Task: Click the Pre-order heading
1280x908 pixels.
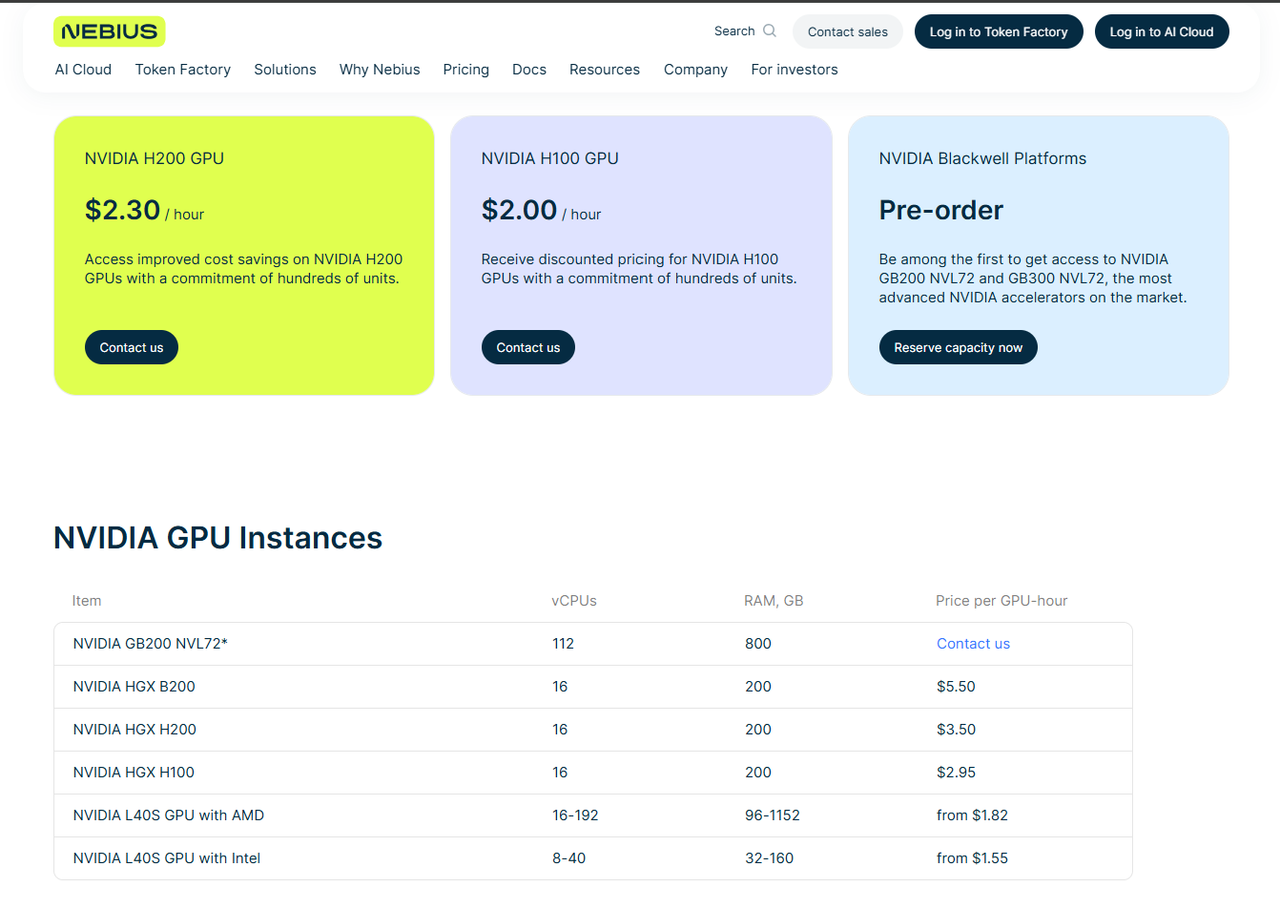Action: (x=941, y=210)
